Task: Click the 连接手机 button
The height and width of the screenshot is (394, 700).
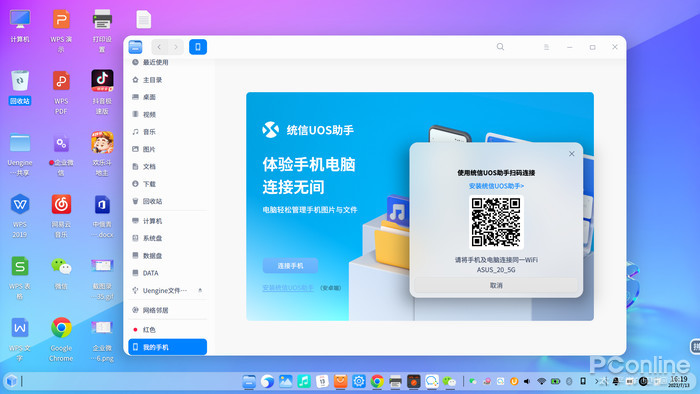Action: (x=290, y=265)
